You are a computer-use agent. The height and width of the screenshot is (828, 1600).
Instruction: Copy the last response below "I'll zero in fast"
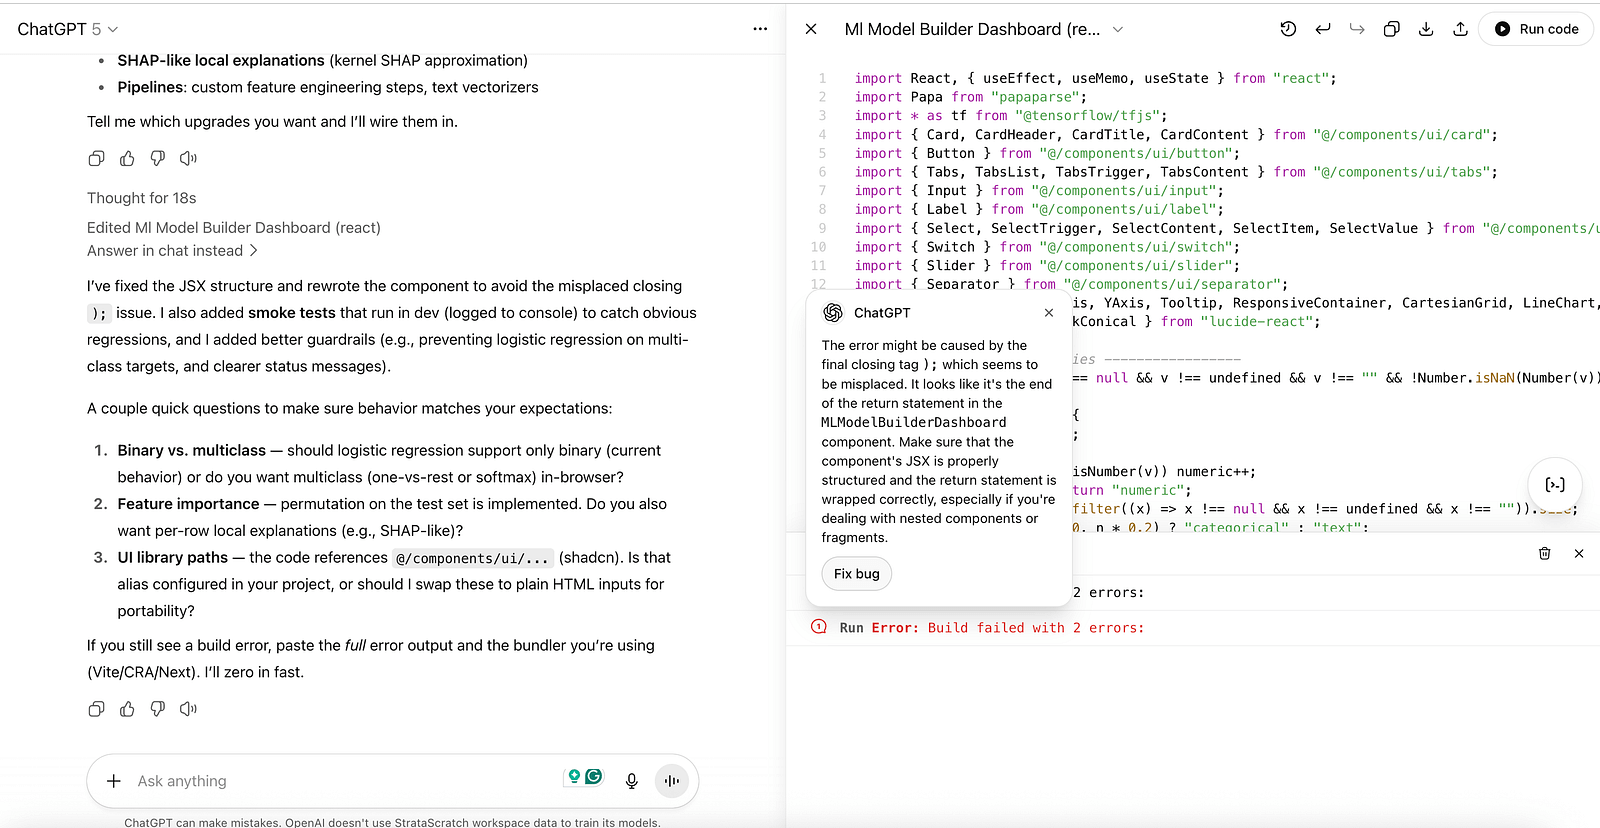96,709
